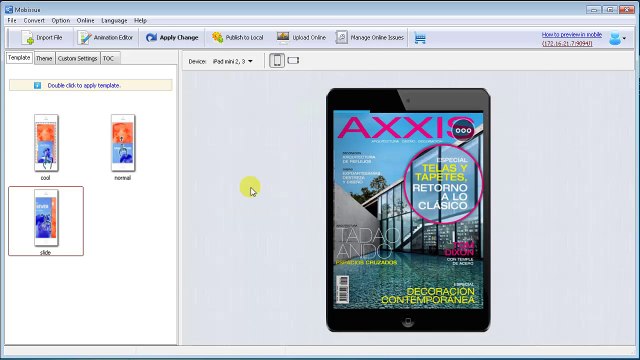Click Upload Online button
Viewport: 640px width, 360px height.
click(x=301, y=38)
